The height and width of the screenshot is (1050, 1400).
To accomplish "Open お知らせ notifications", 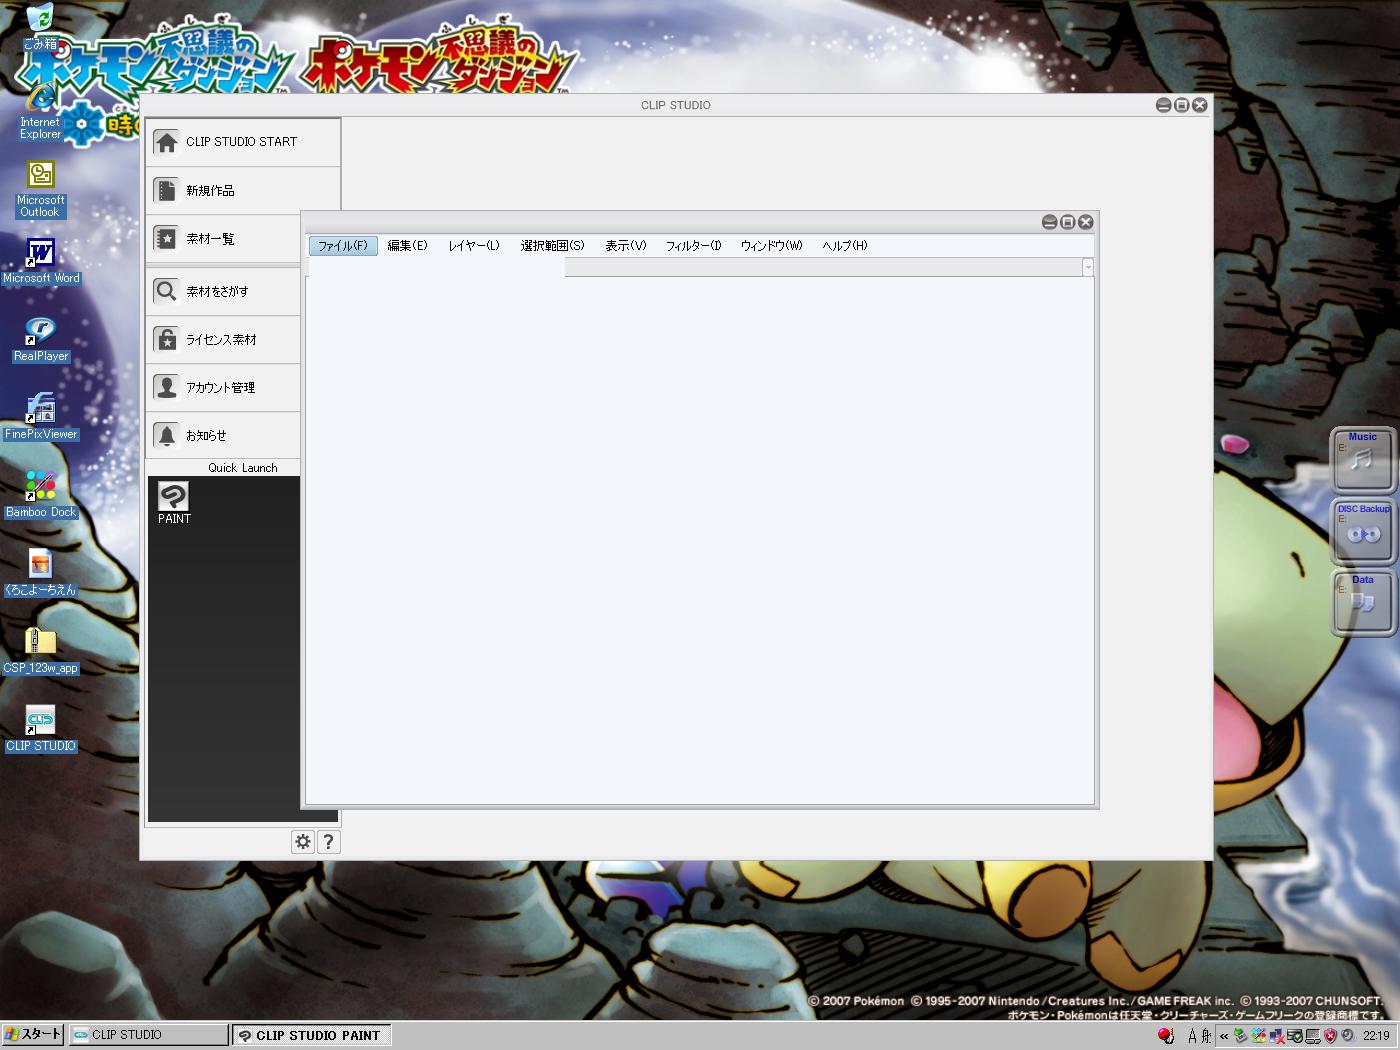I will (223, 435).
